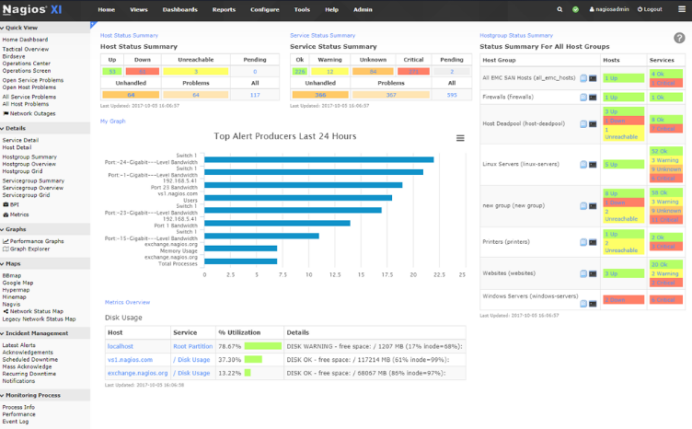This screenshot has width=692, height=429.
Task: Click the localhost host link in Disk Usage
Action: pyautogui.click(x=120, y=346)
